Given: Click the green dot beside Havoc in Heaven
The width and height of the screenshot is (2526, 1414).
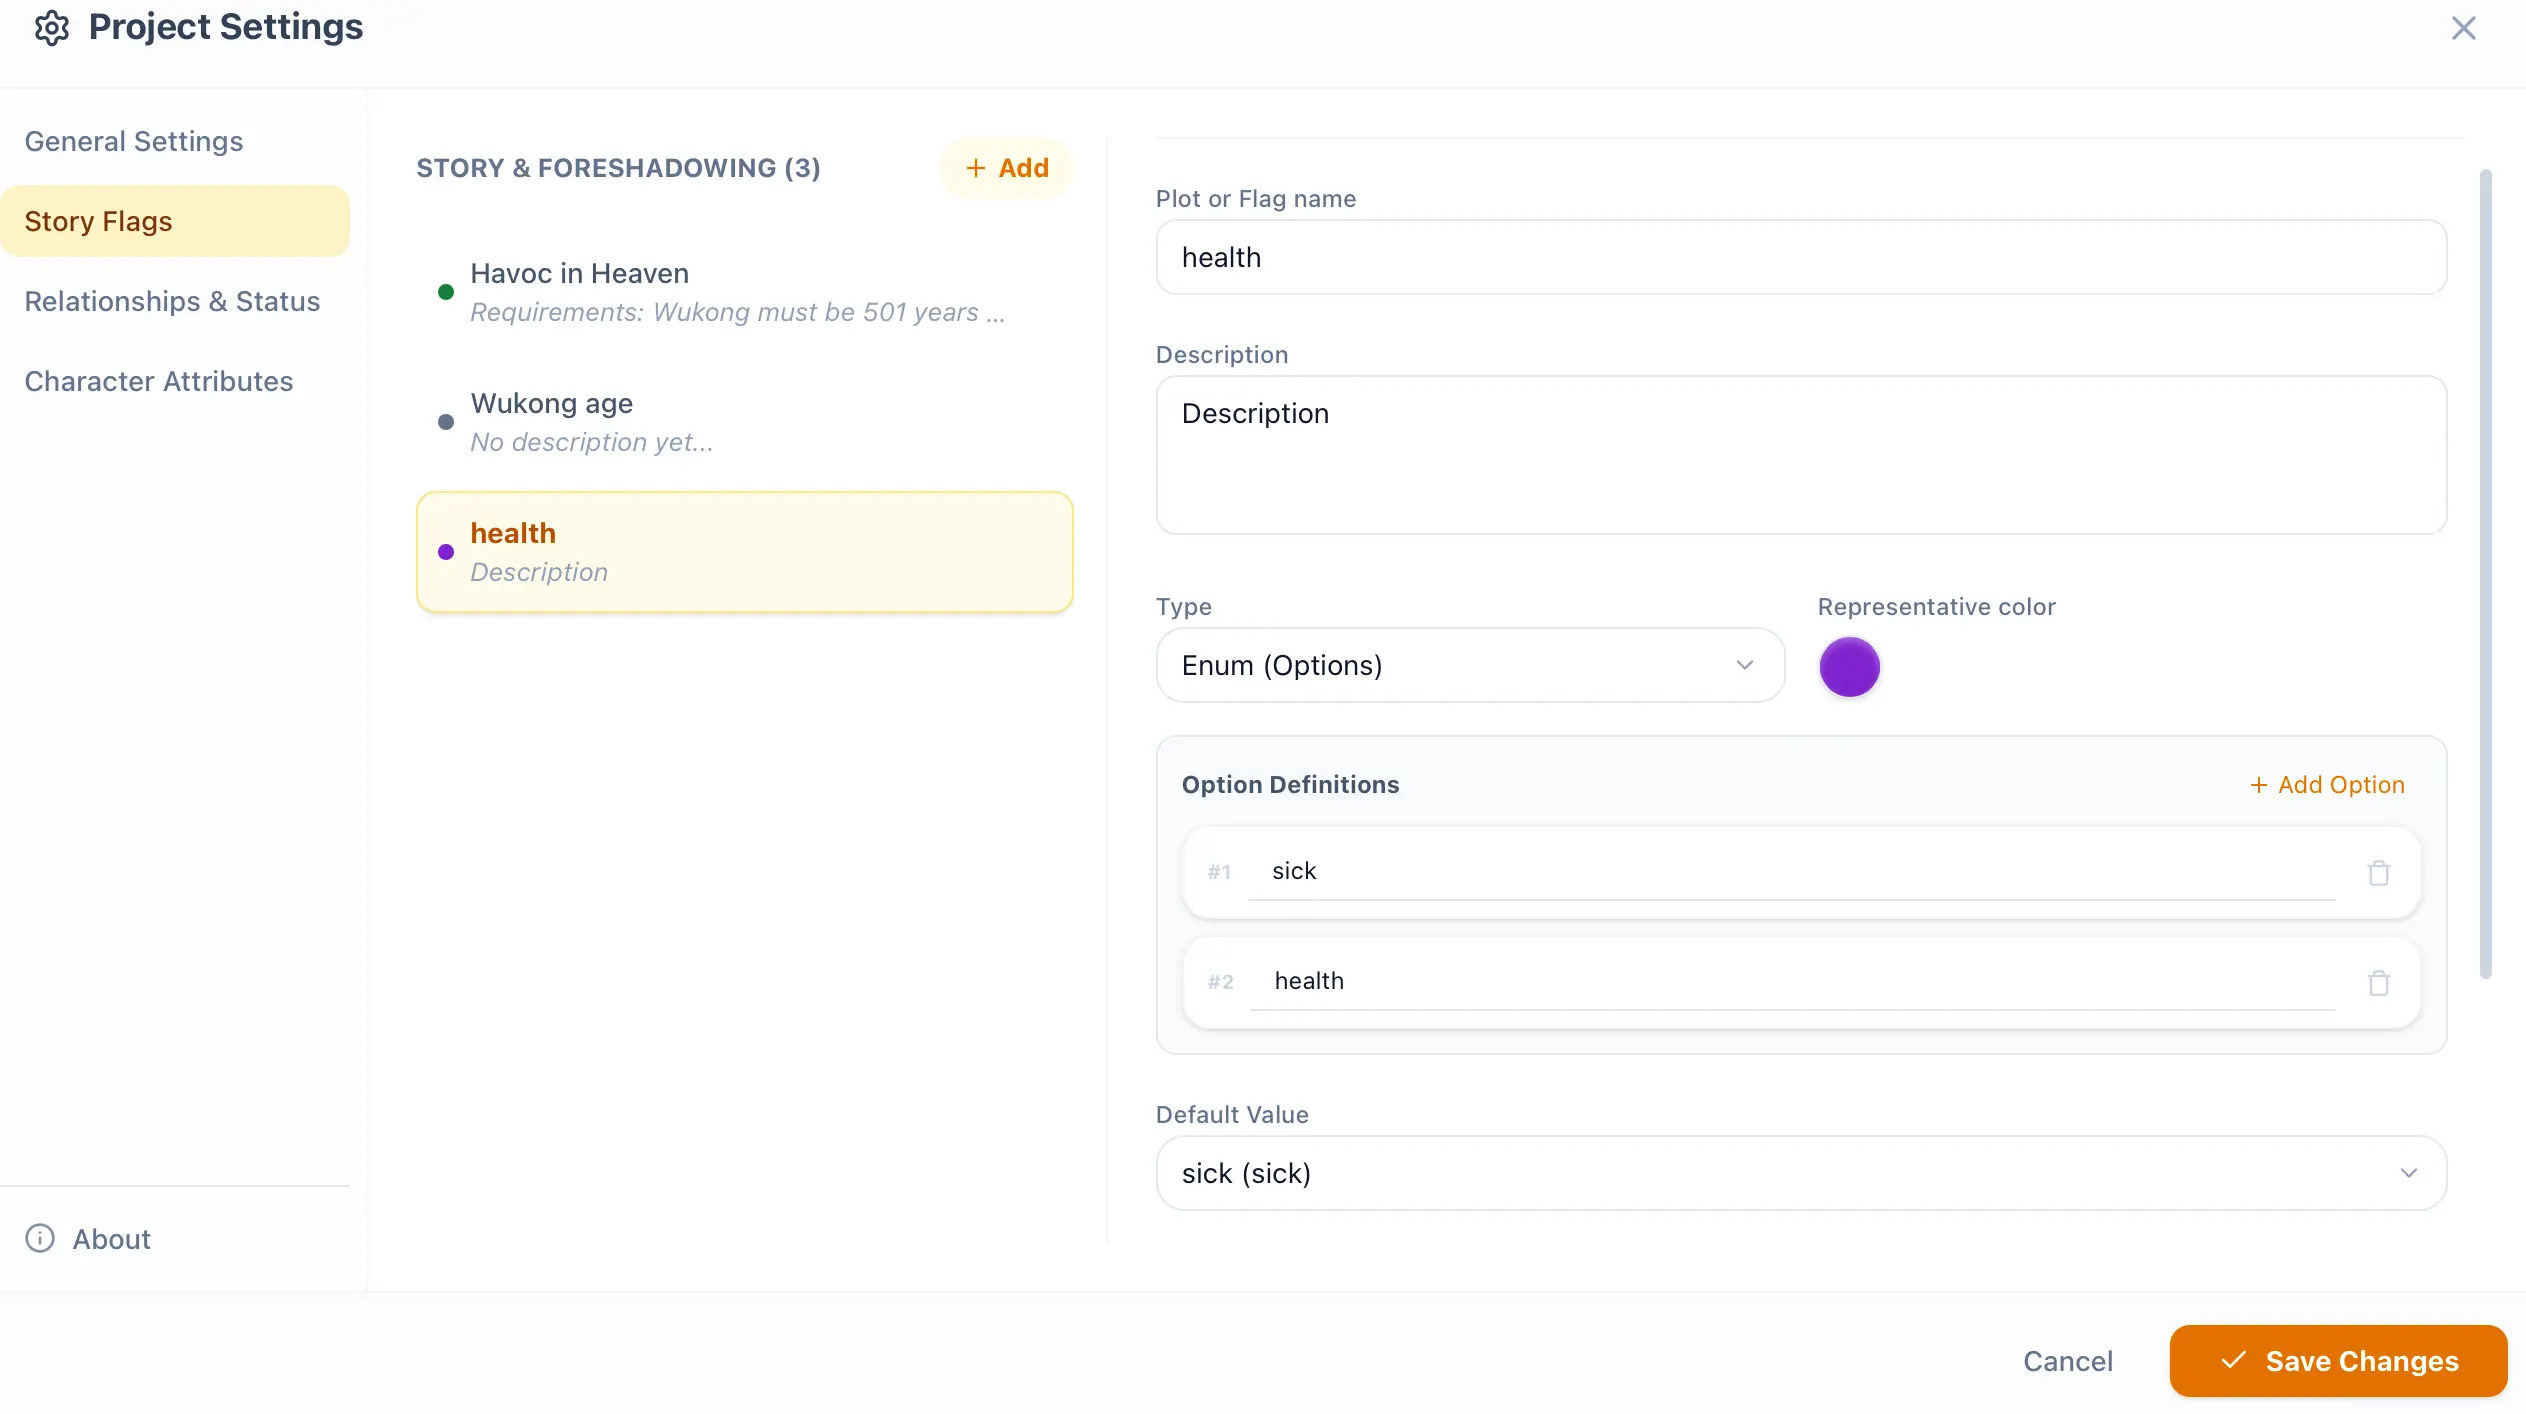Looking at the screenshot, I should tap(446, 292).
